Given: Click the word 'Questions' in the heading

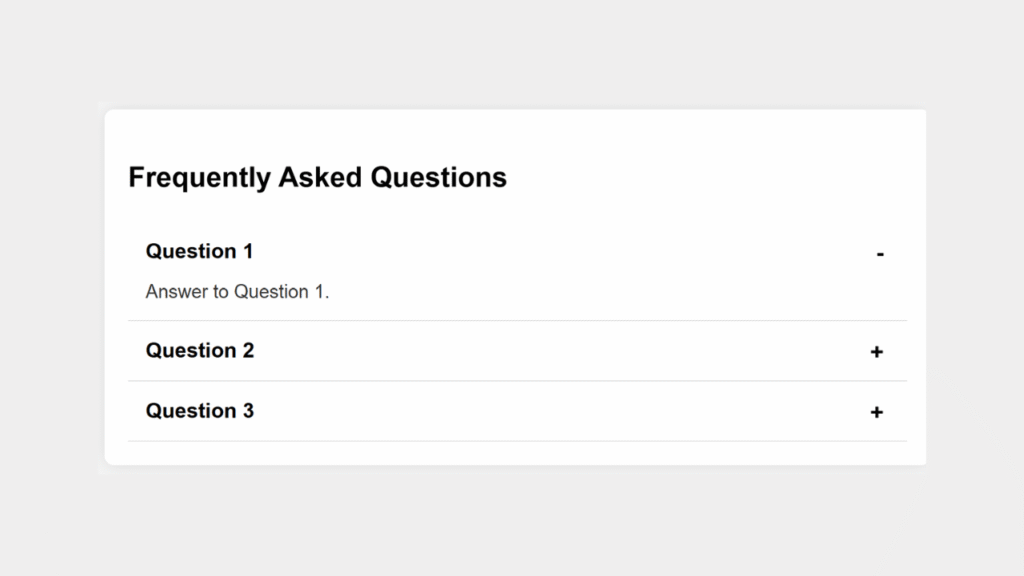Looking at the screenshot, I should pyautogui.click(x=438, y=178).
